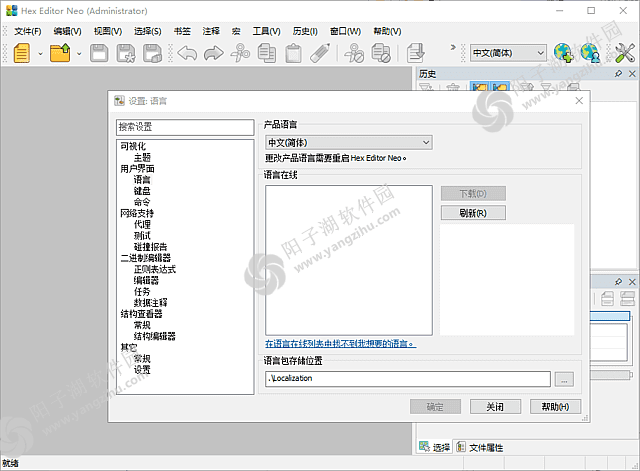Screen dimensions: 640x471
Task: Open the 选择(S) menu
Action: pyautogui.click(x=148, y=31)
